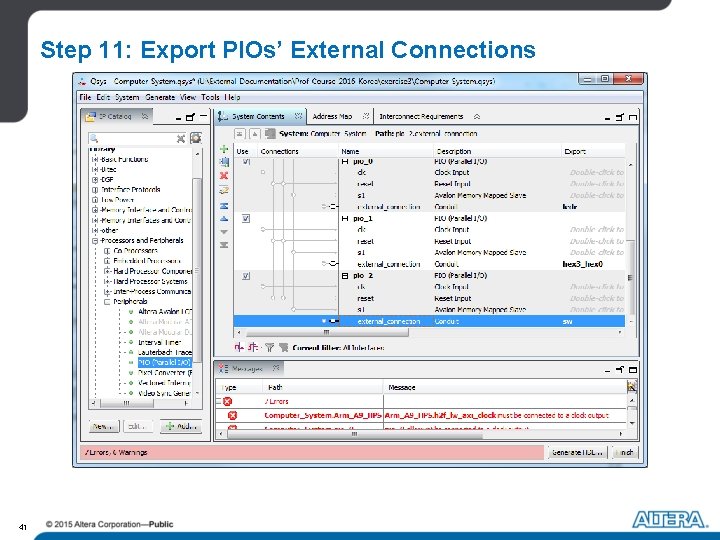720x540 pixels.
Task: Collapse the Peripherals tree node
Action: coord(107,302)
